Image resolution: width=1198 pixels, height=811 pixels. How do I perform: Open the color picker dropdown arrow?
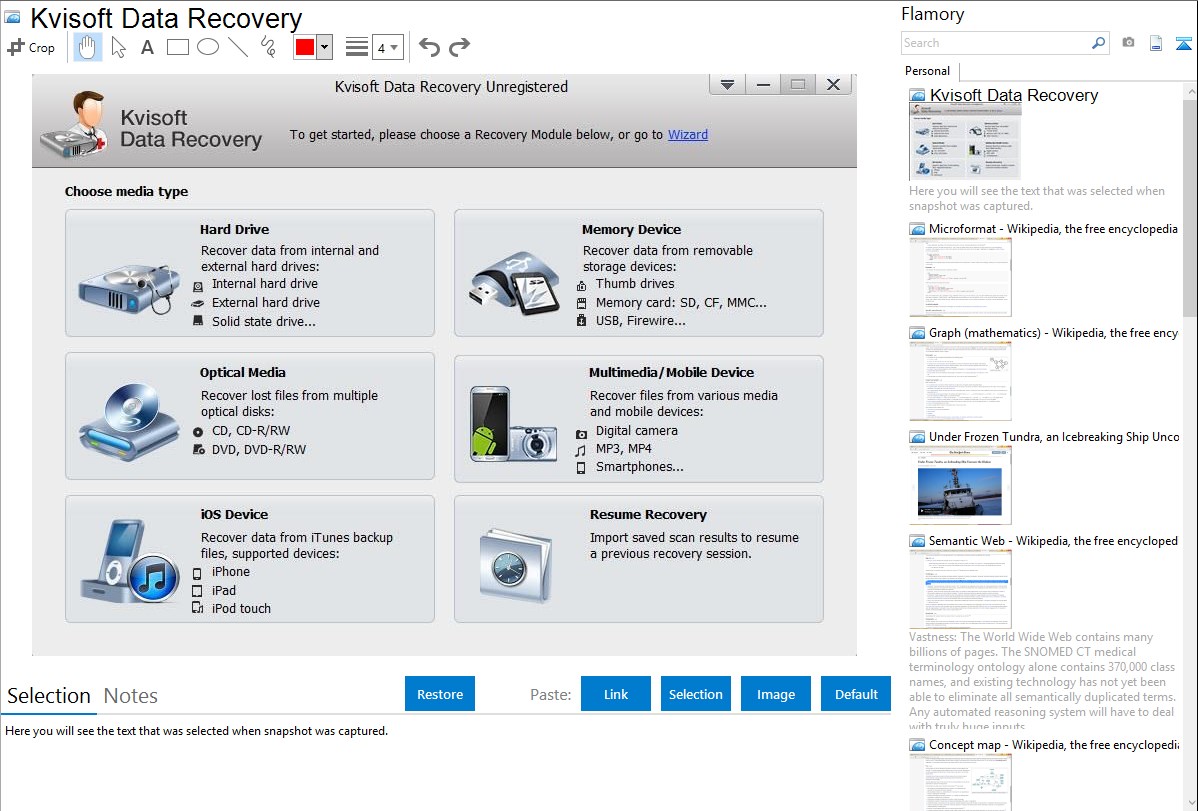pyautogui.click(x=324, y=47)
